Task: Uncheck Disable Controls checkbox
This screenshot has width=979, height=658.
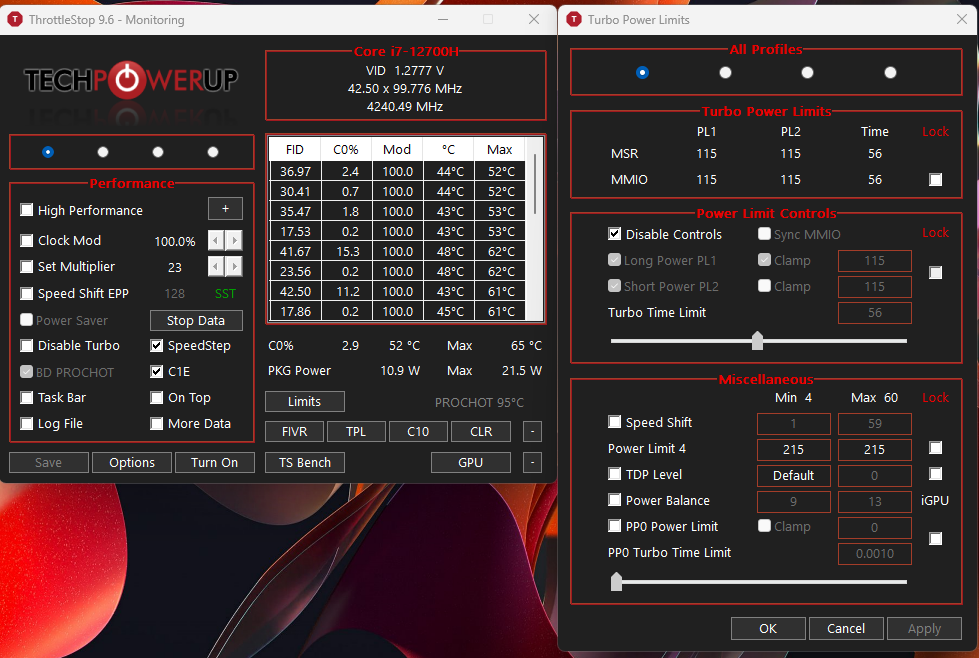Action: click(614, 234)
